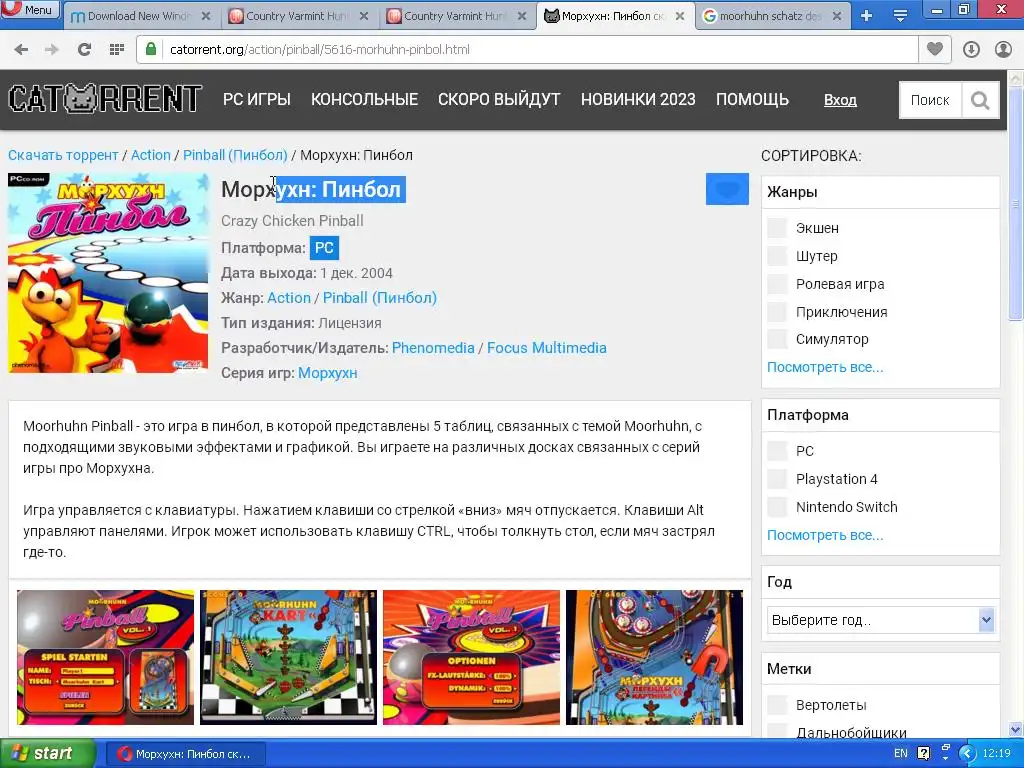This screenshot has height=768, width=1024.
Task: Open the Moorhuhn Kart table screenshot thumbnail
Action: [x=288, y=658]
